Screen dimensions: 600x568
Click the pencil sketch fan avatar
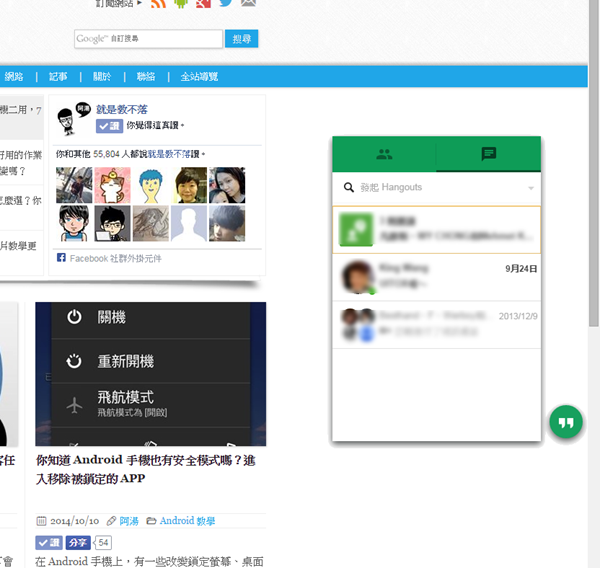point(151,224)
